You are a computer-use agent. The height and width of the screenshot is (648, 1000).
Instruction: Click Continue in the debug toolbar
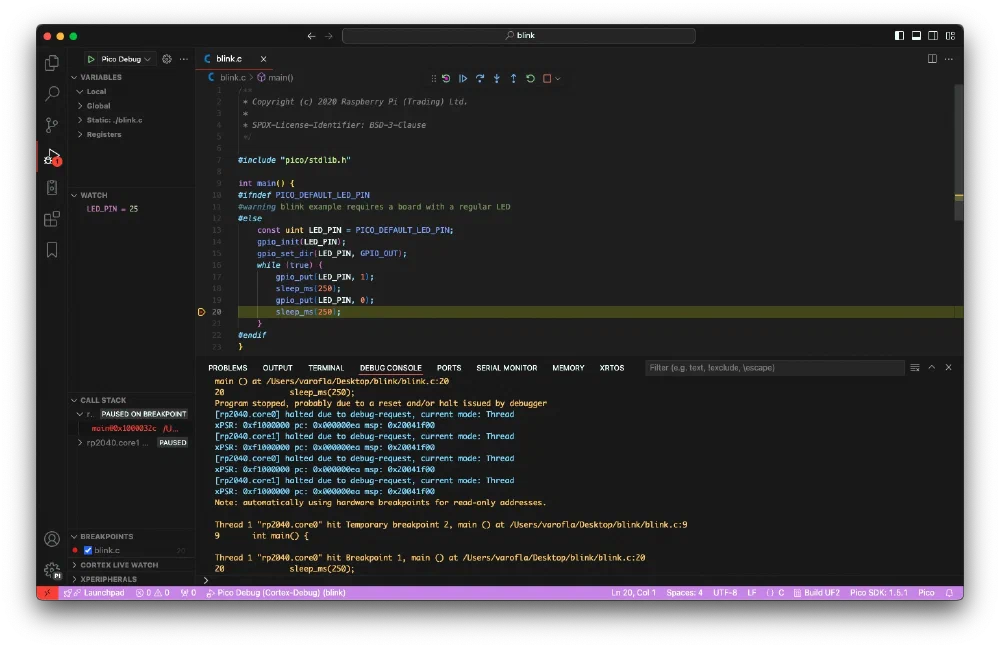pyautogui.click(x=463, y=78)
